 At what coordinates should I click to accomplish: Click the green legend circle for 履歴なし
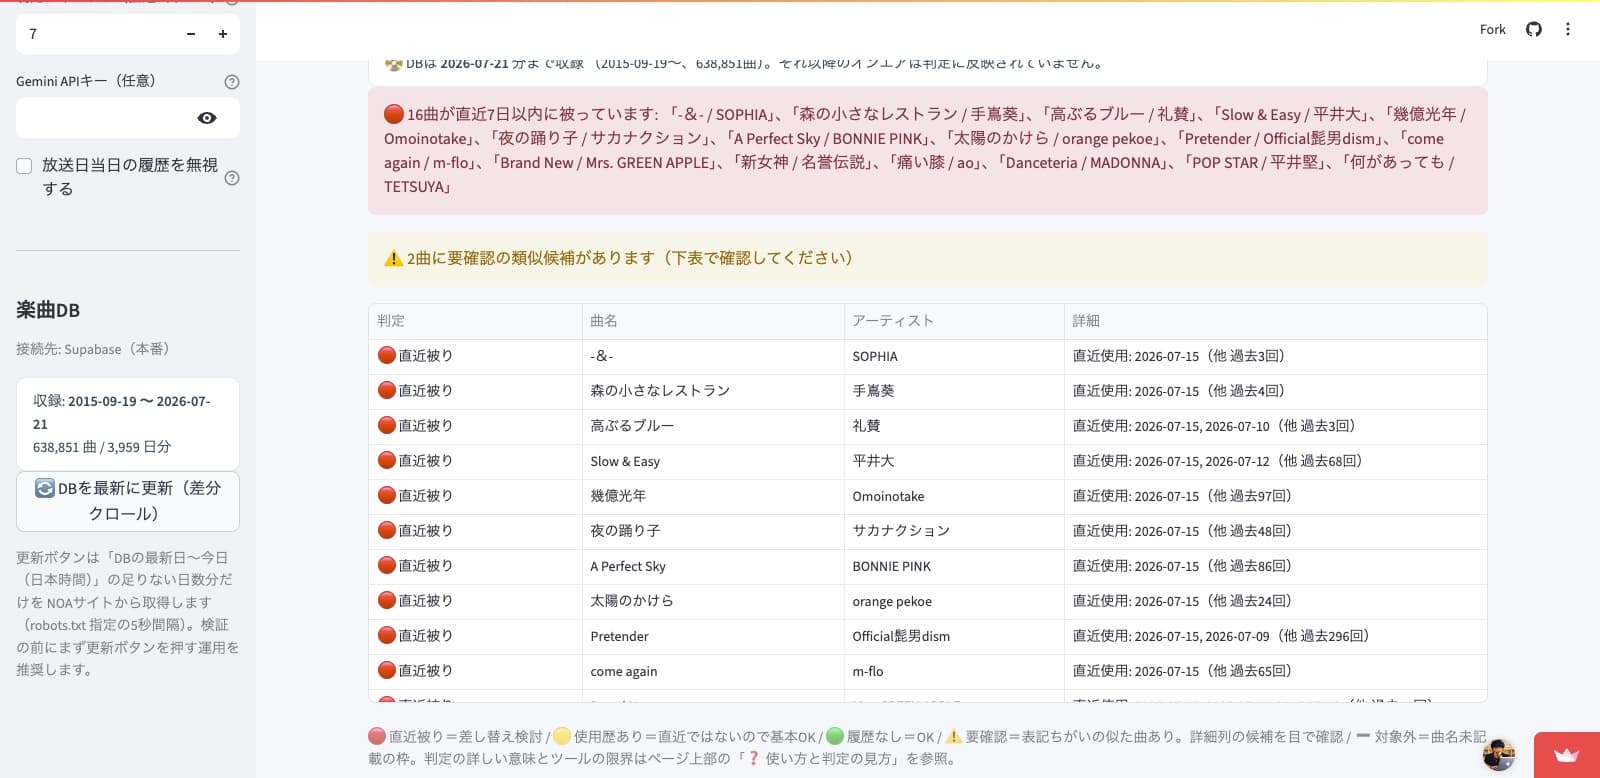coord(835,736)
